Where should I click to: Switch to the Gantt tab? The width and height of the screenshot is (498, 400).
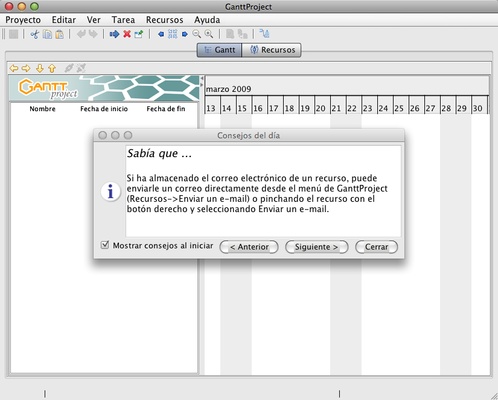(x=219, y=50)
